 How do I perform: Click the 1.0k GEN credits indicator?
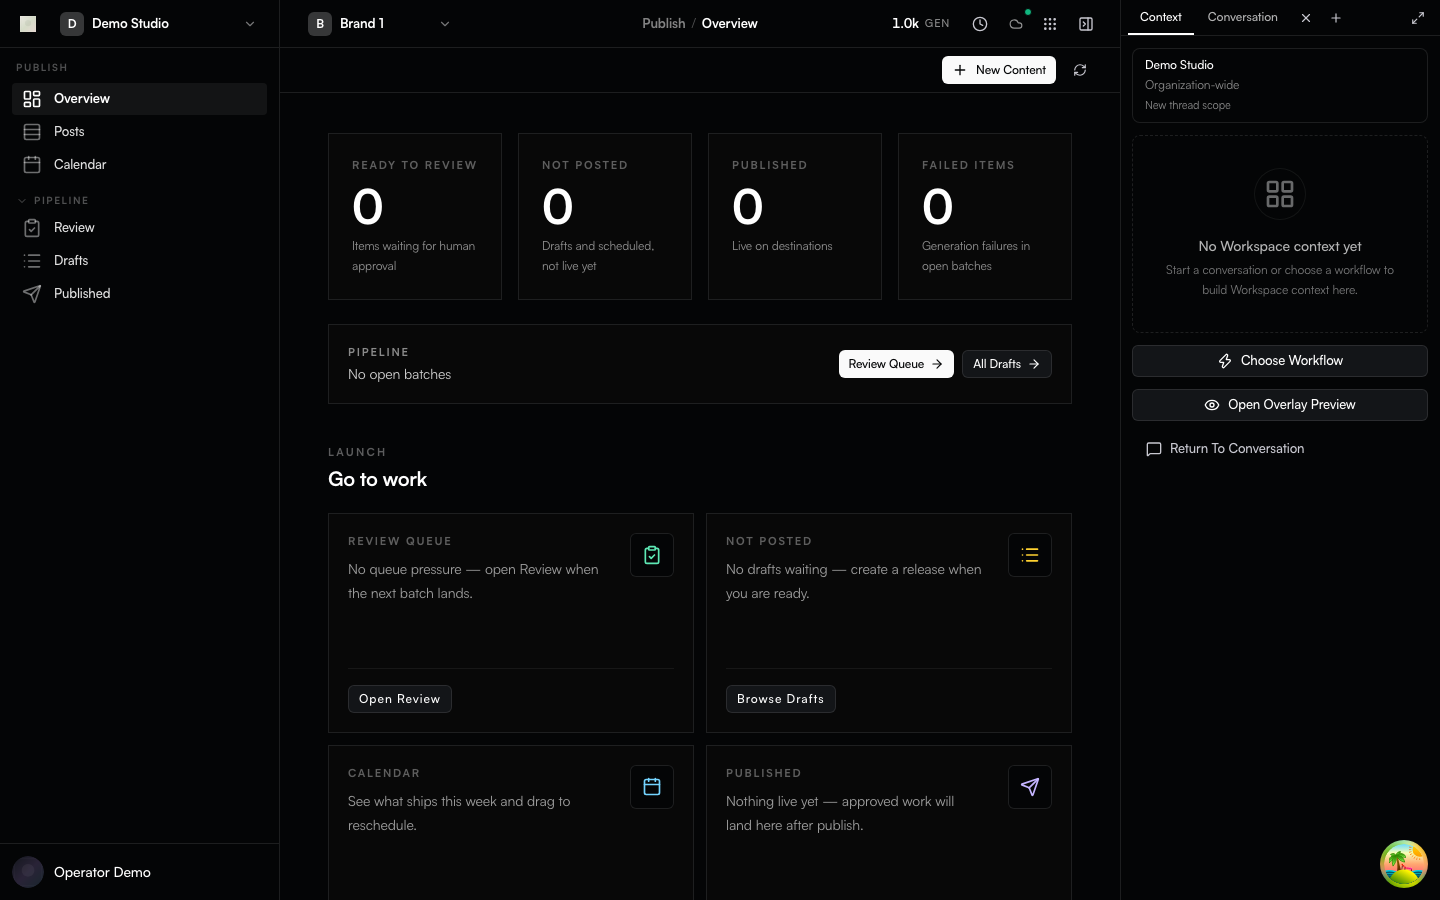921,24
